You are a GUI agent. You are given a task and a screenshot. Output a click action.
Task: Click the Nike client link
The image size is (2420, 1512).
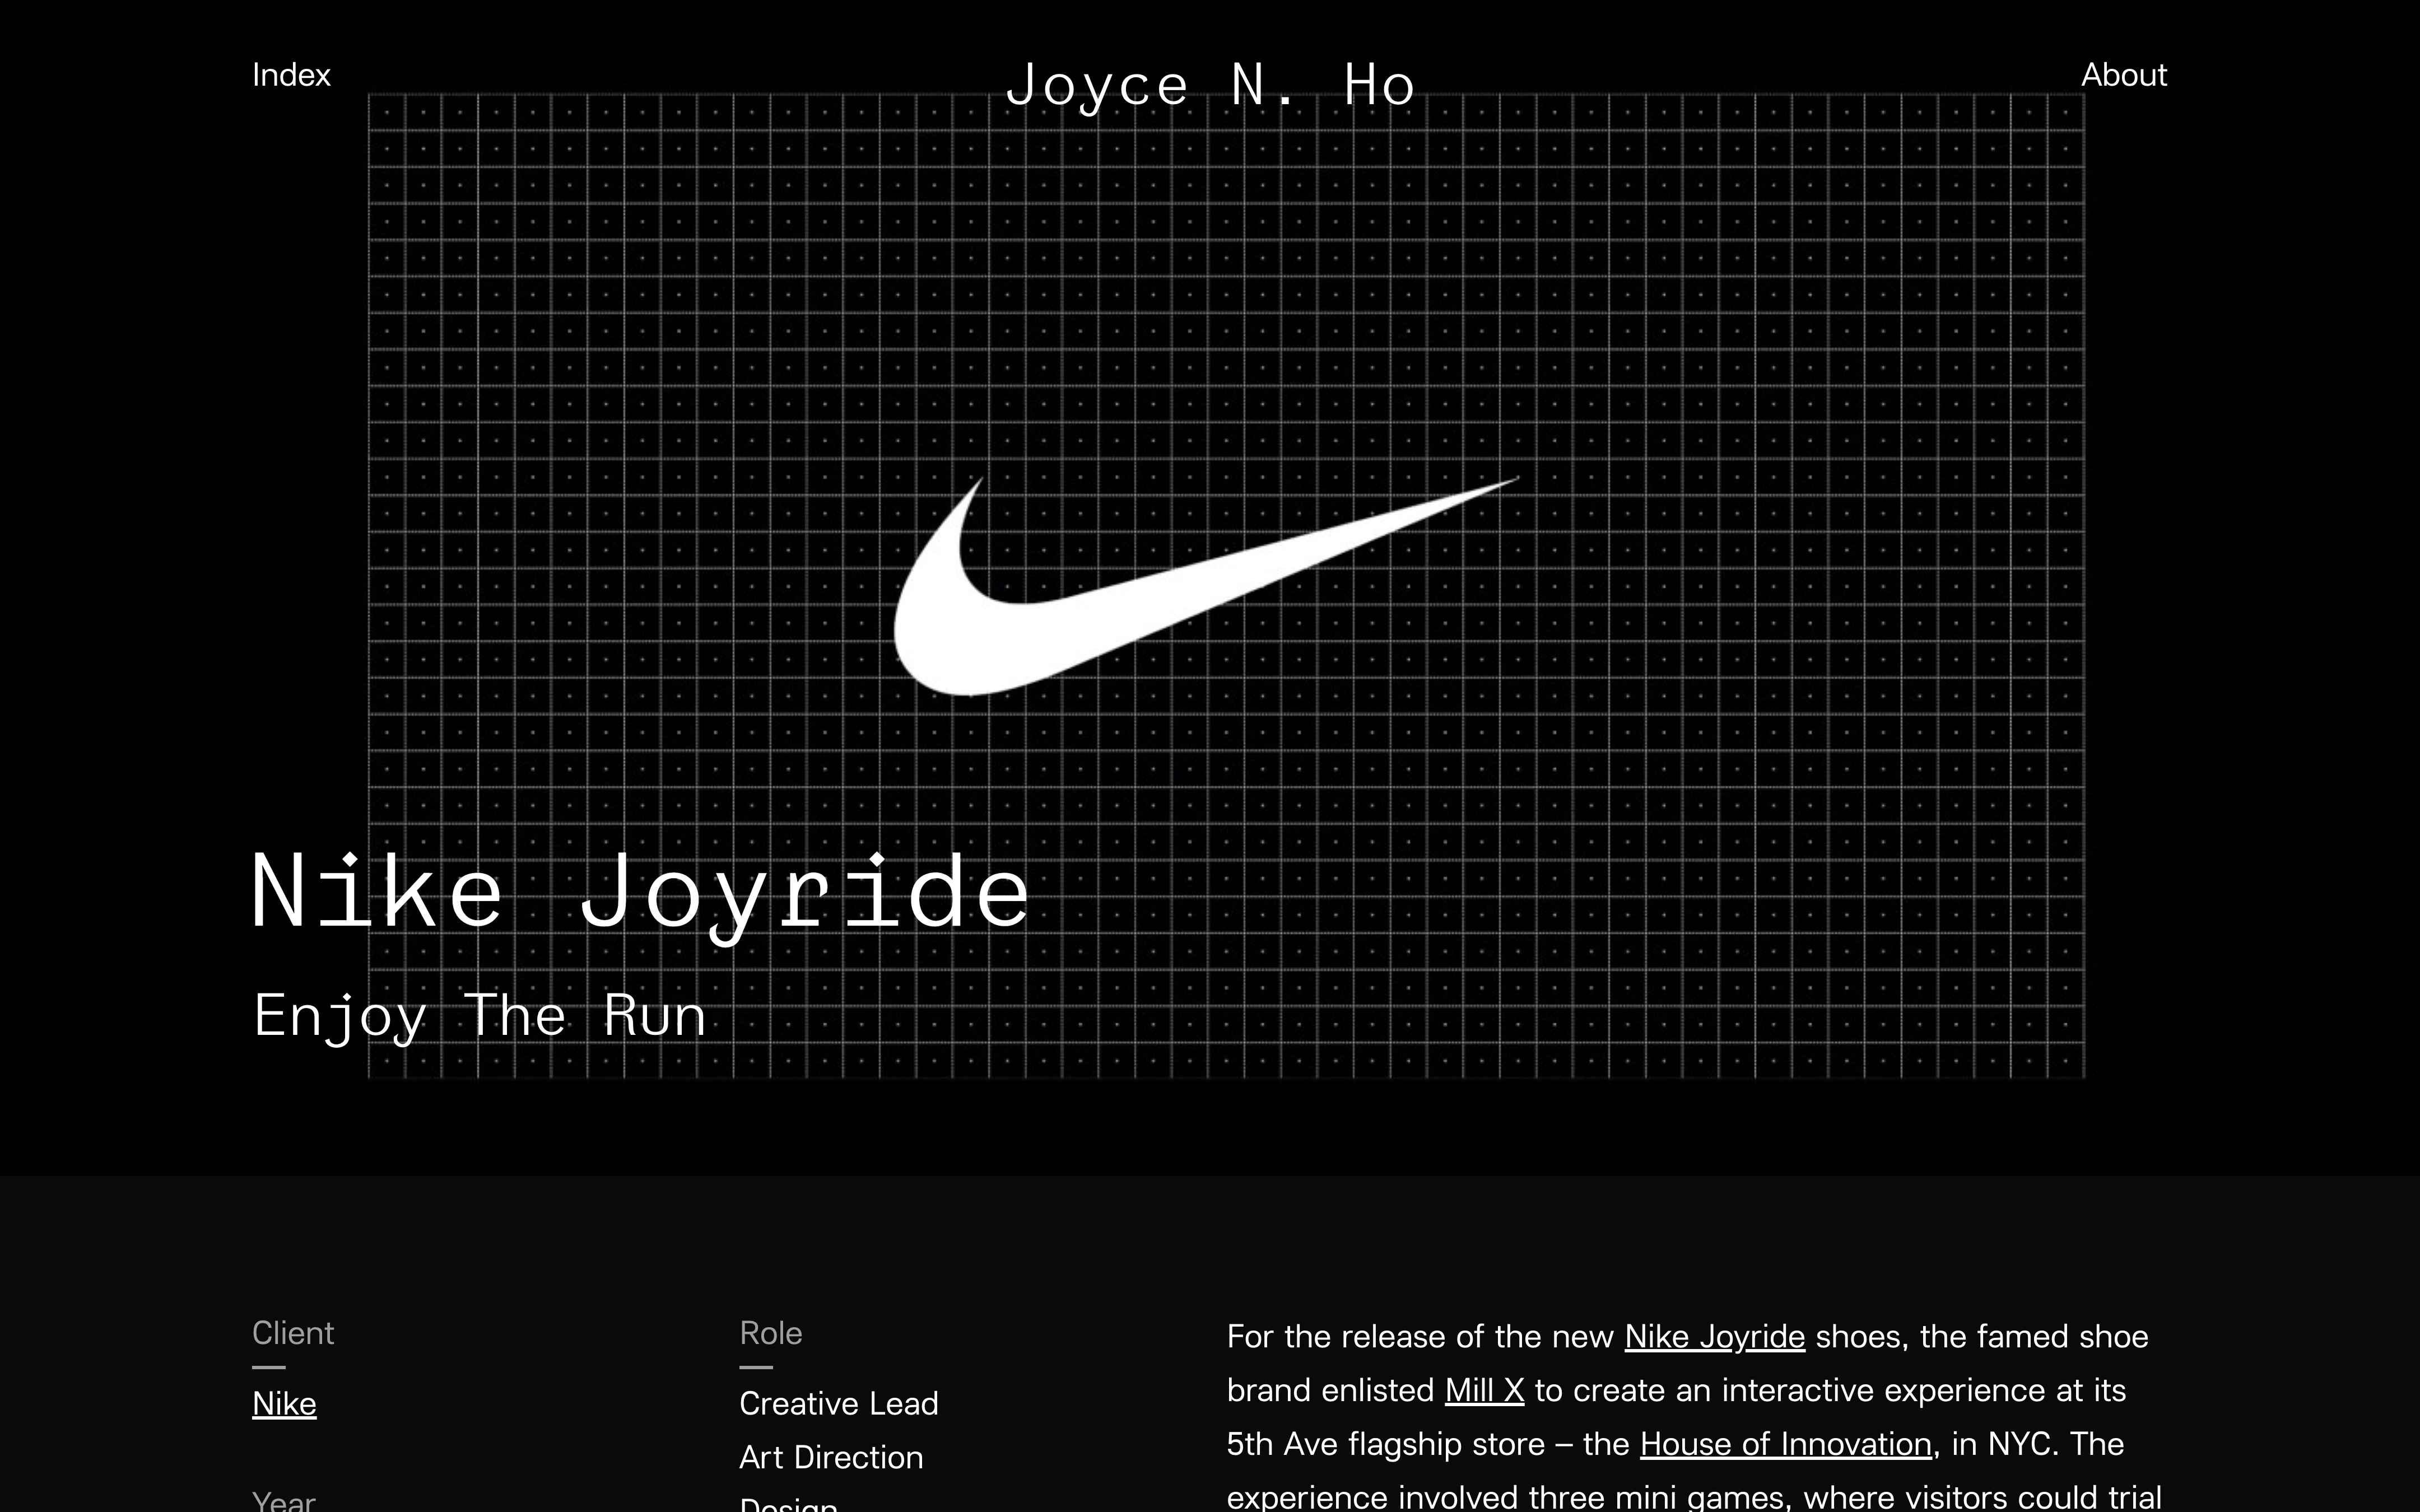pyautogui.click(x=284, y=1403)
